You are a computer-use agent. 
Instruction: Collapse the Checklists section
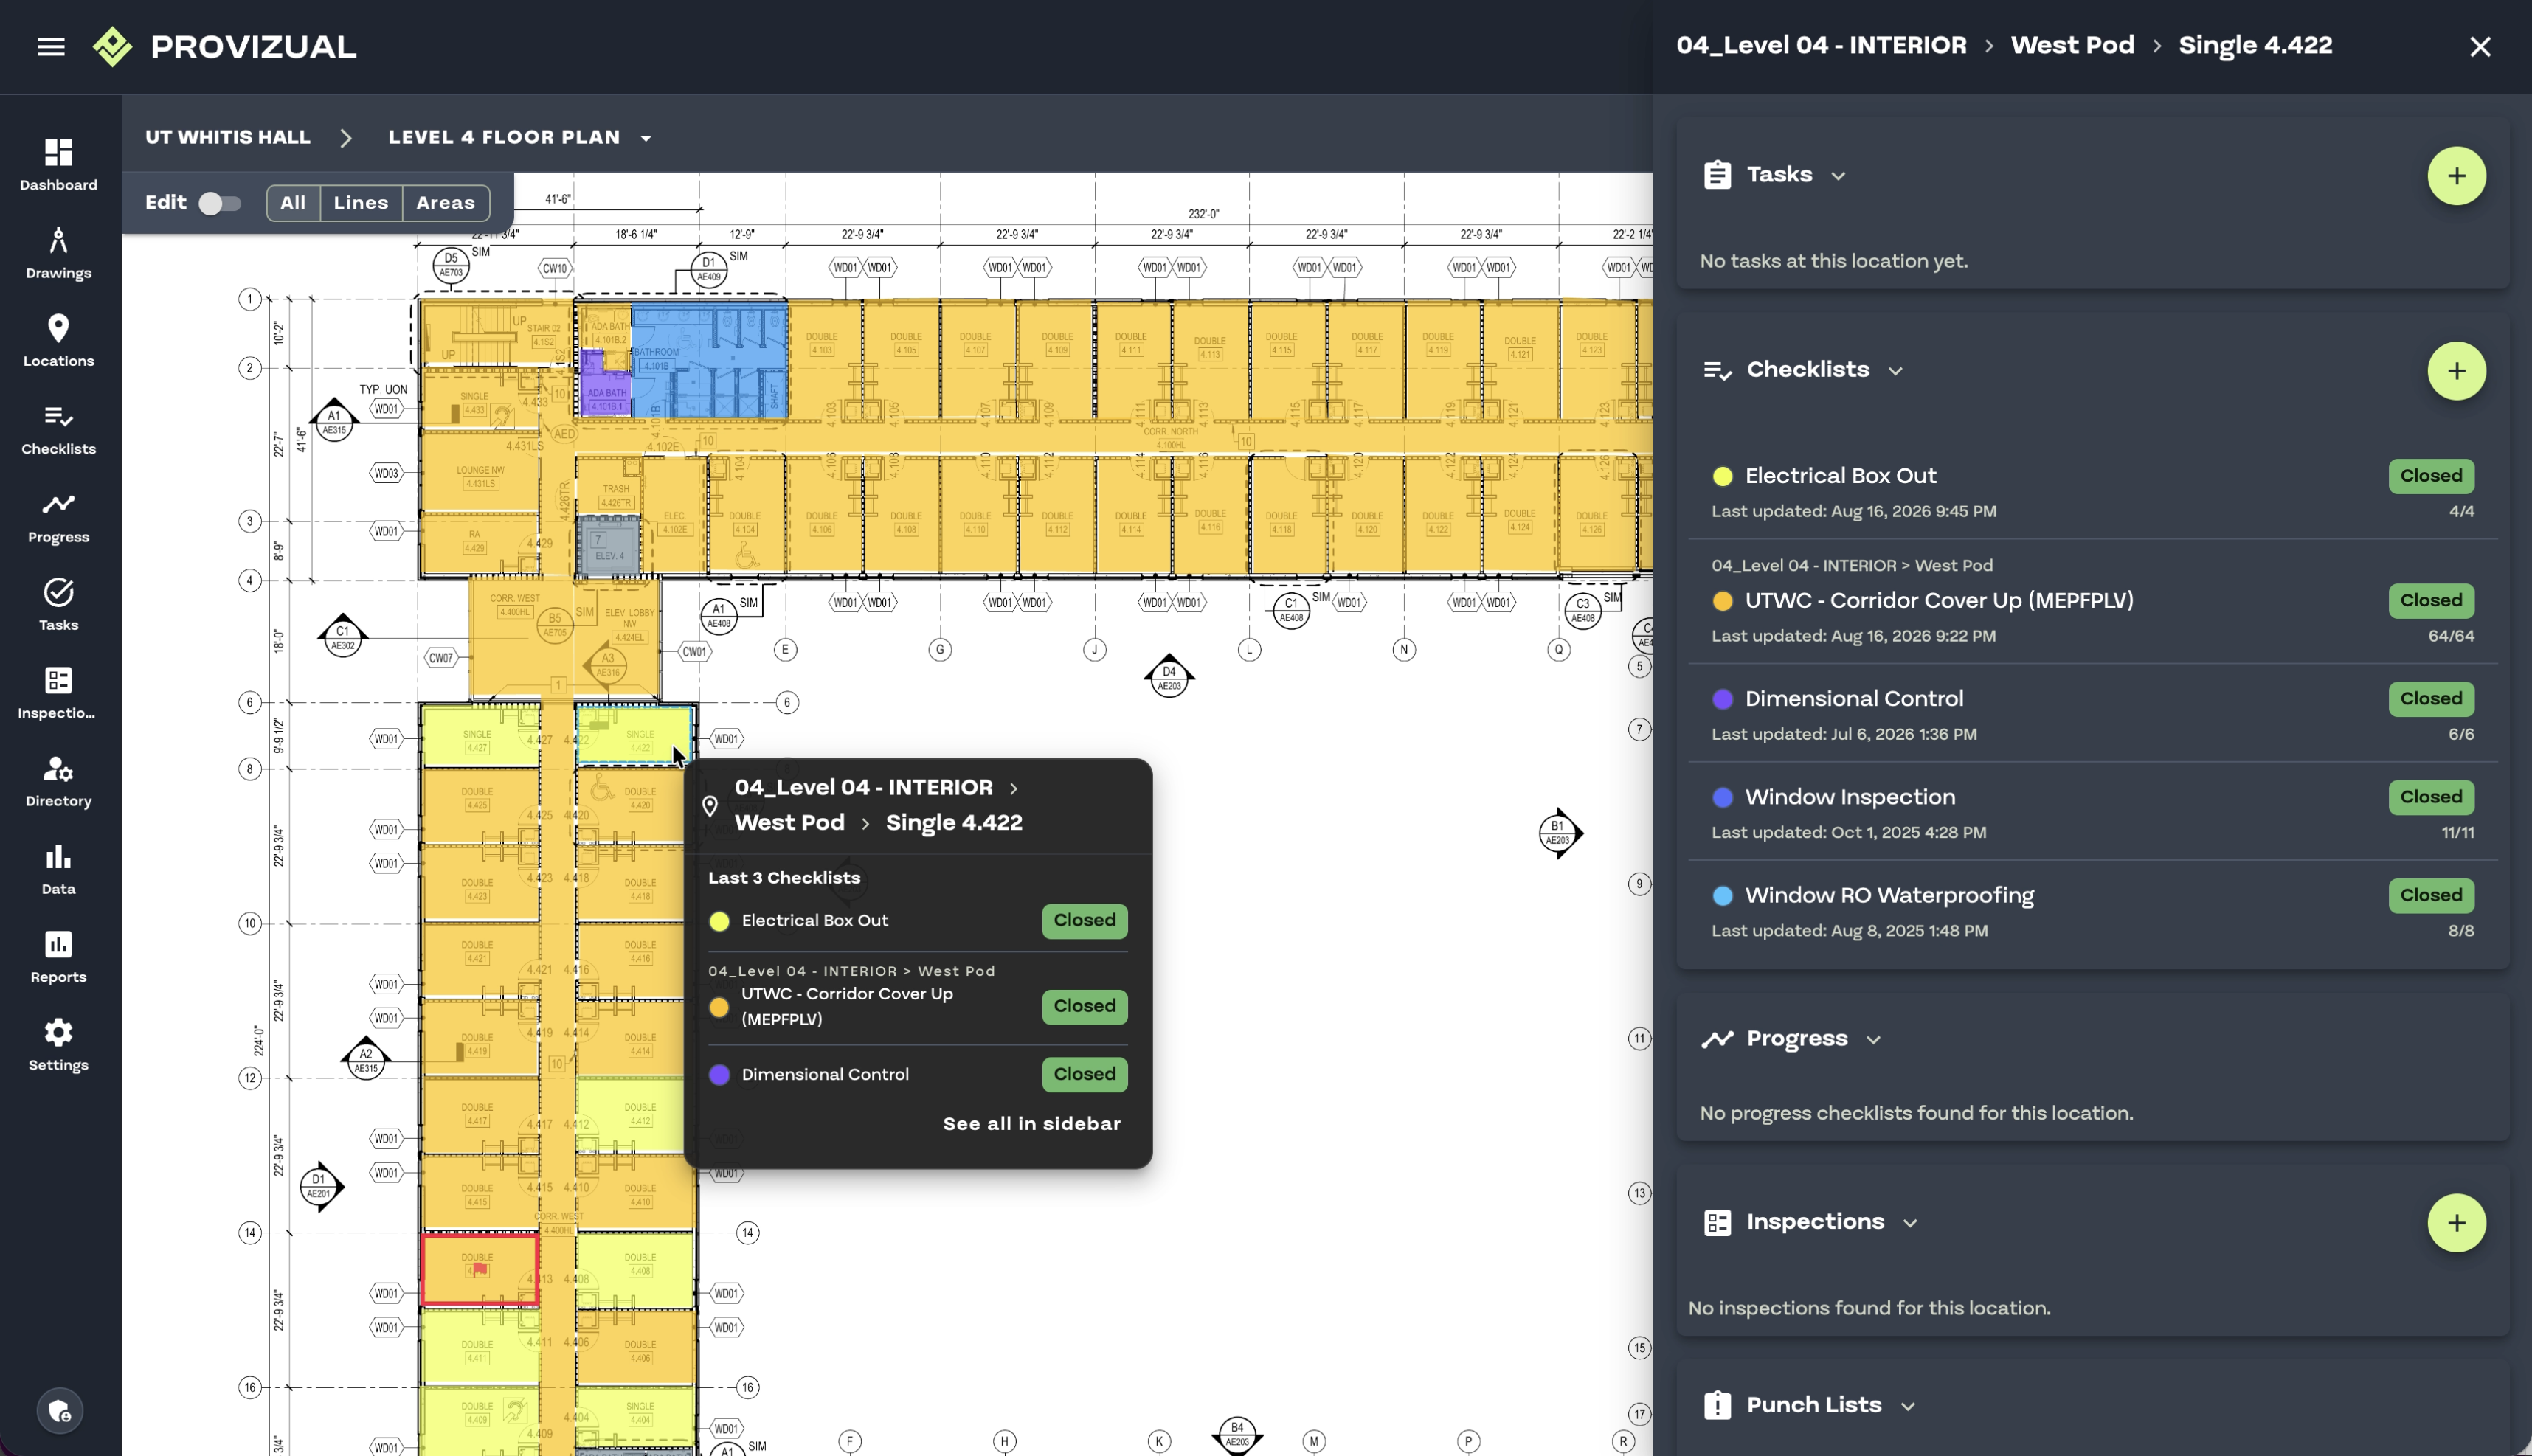[x=1895, y=371]
